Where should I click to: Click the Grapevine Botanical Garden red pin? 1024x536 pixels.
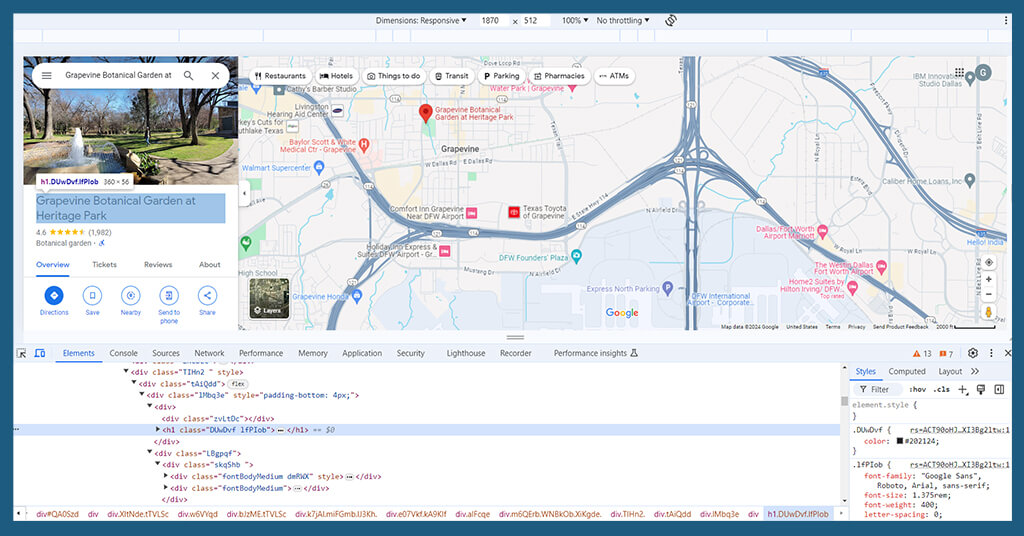coord(425,114)
